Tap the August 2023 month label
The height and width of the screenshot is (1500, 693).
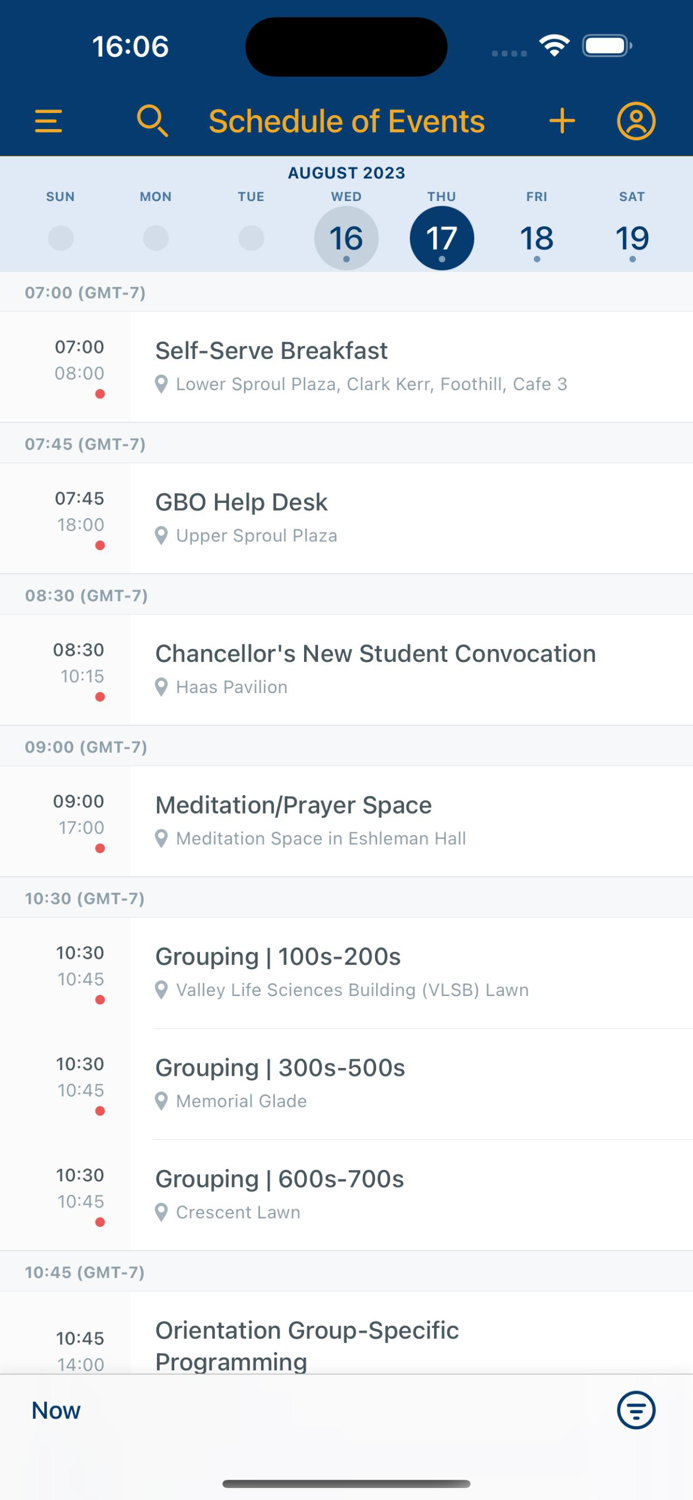[346, 172]
